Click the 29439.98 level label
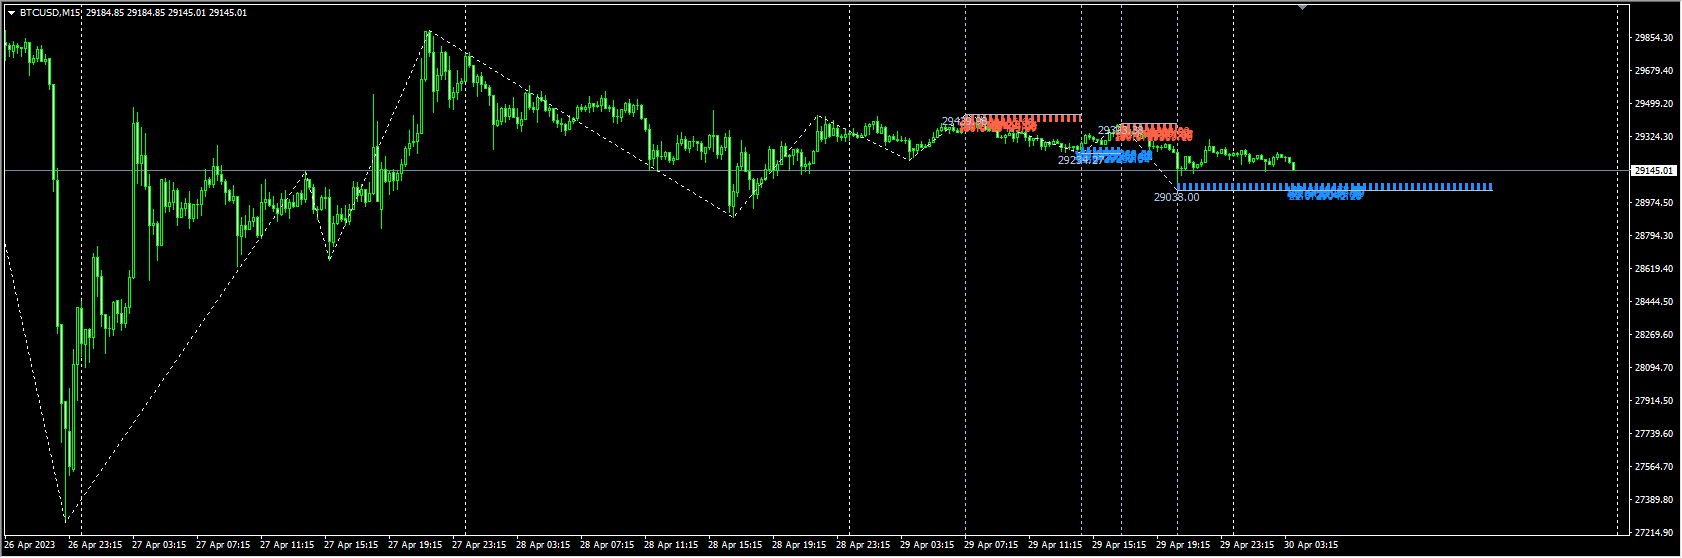The image size is (1682, 558). pos(962,122)
